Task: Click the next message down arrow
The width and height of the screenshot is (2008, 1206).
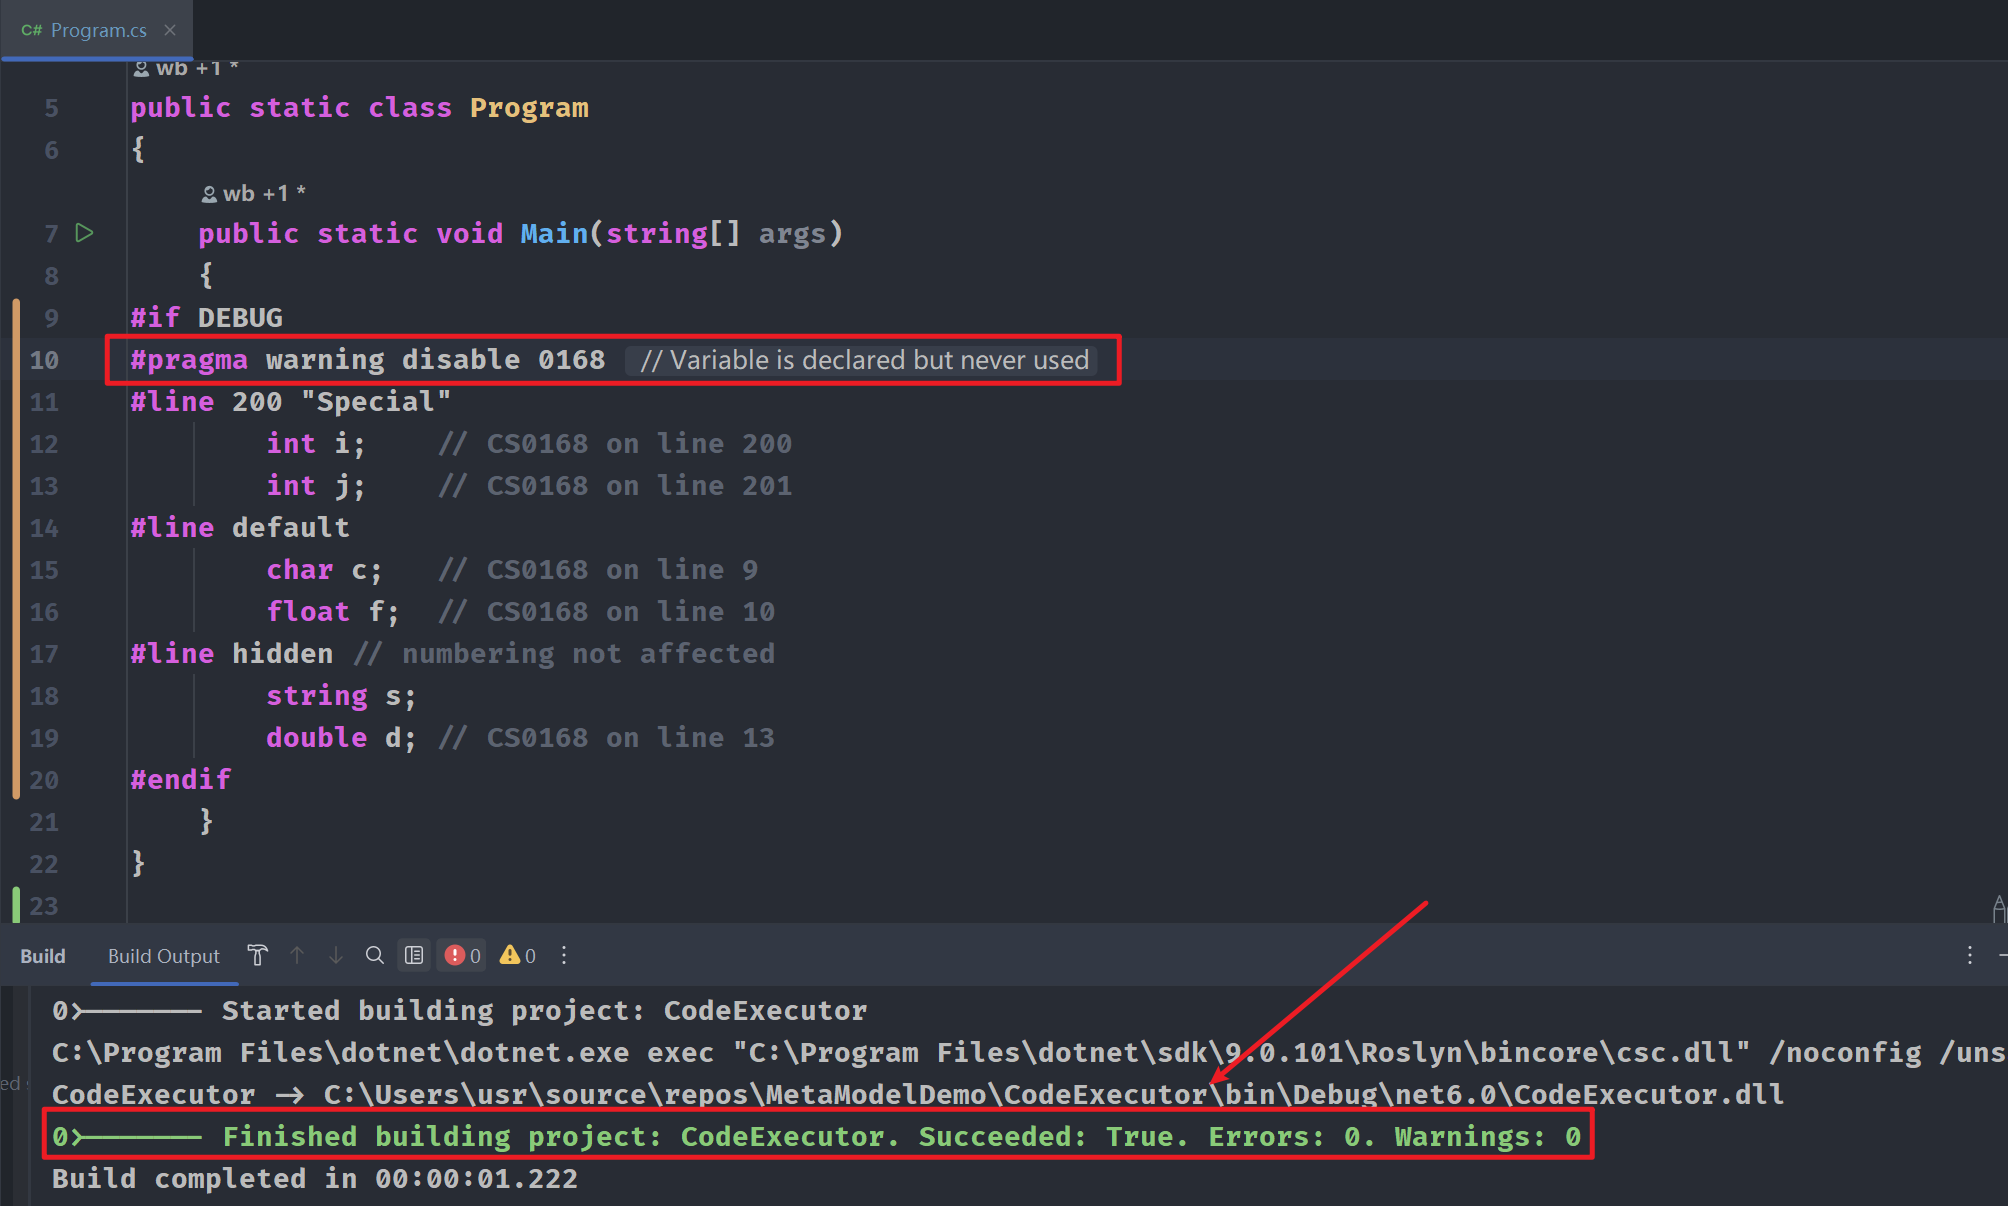Action: click(336, 956)
